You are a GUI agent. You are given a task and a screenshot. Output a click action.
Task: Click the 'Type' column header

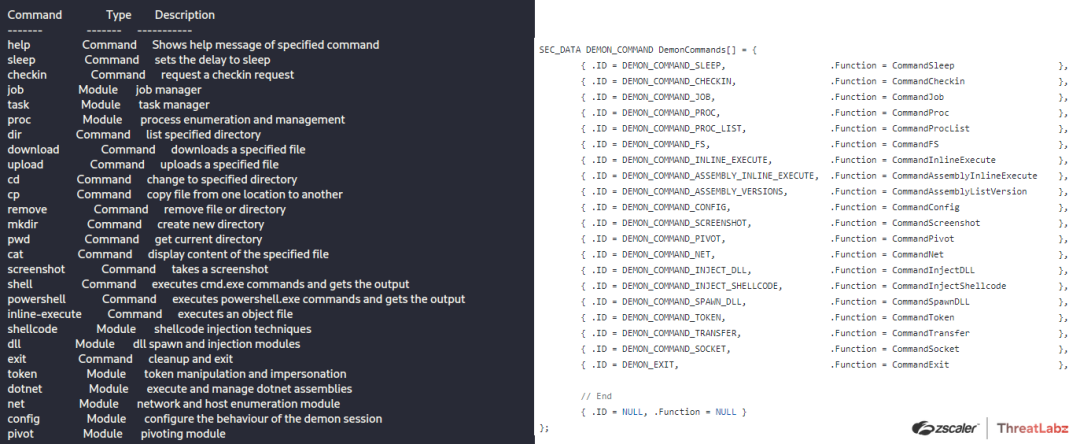(x=119, y=15)
